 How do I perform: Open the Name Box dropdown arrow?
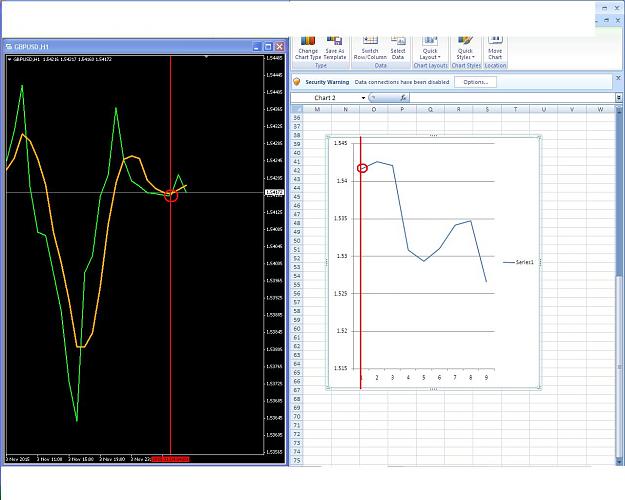pos(363,98)
